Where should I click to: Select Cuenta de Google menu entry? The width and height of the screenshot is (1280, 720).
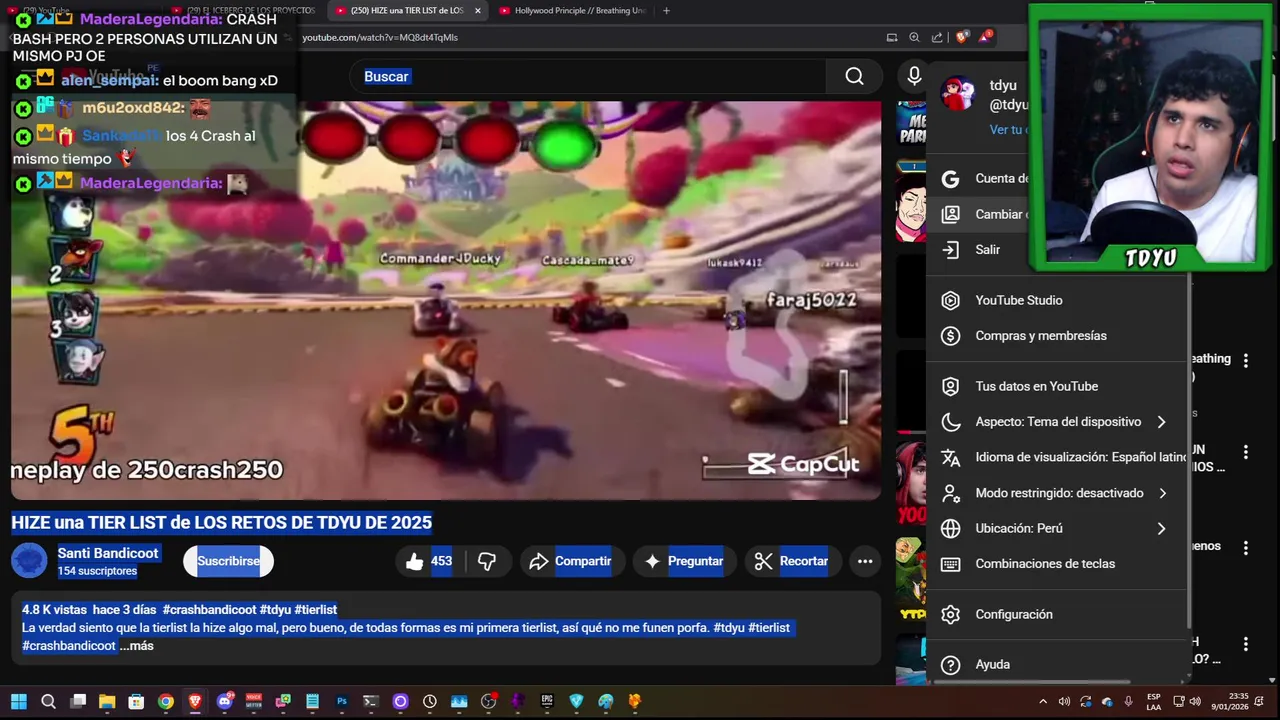980,178
